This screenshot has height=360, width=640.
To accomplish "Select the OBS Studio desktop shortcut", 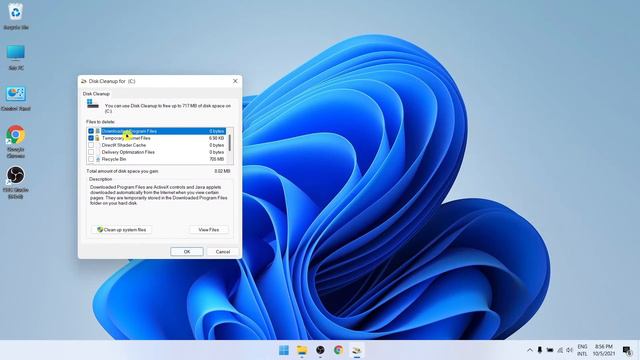I will (x=16, y=182).
